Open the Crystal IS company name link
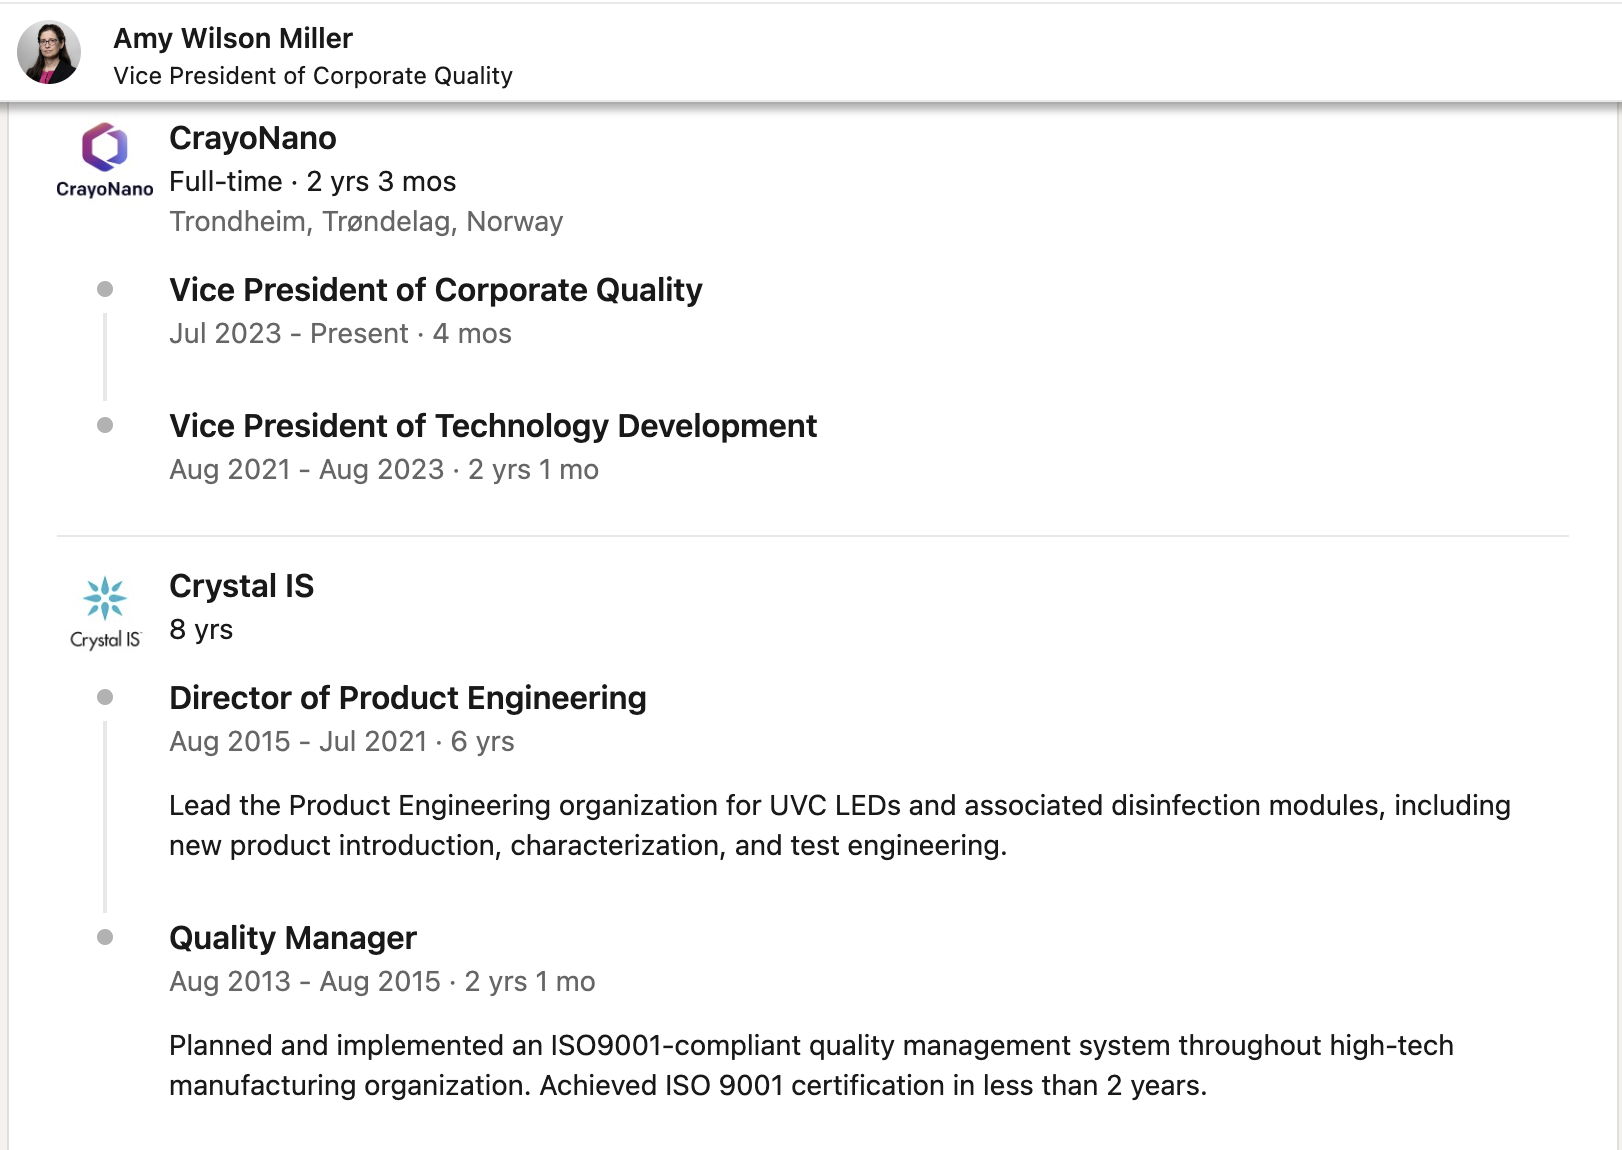This screenshot has width=1622, height=1150. (242, 586)
